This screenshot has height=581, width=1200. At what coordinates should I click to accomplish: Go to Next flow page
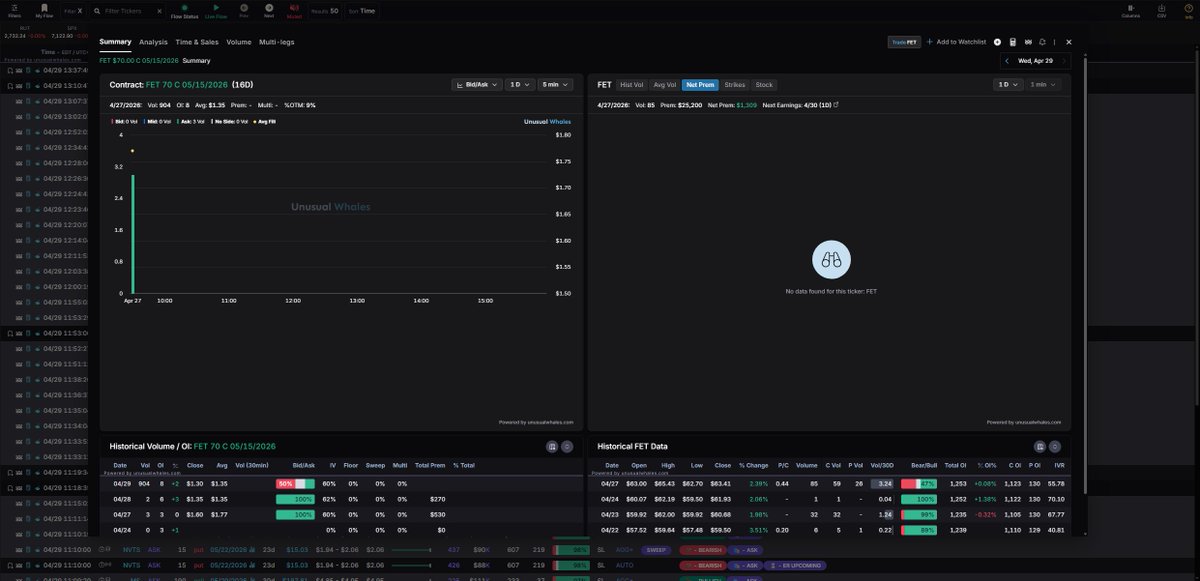(269, 10)
